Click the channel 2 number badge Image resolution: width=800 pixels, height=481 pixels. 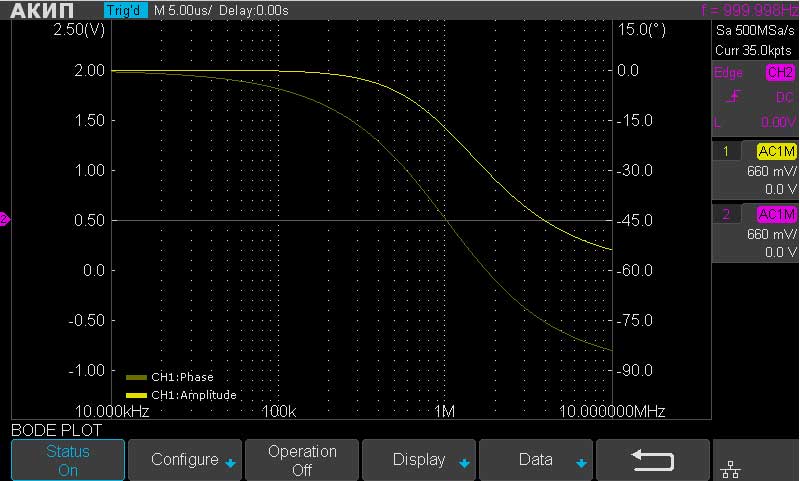point(725,215)
